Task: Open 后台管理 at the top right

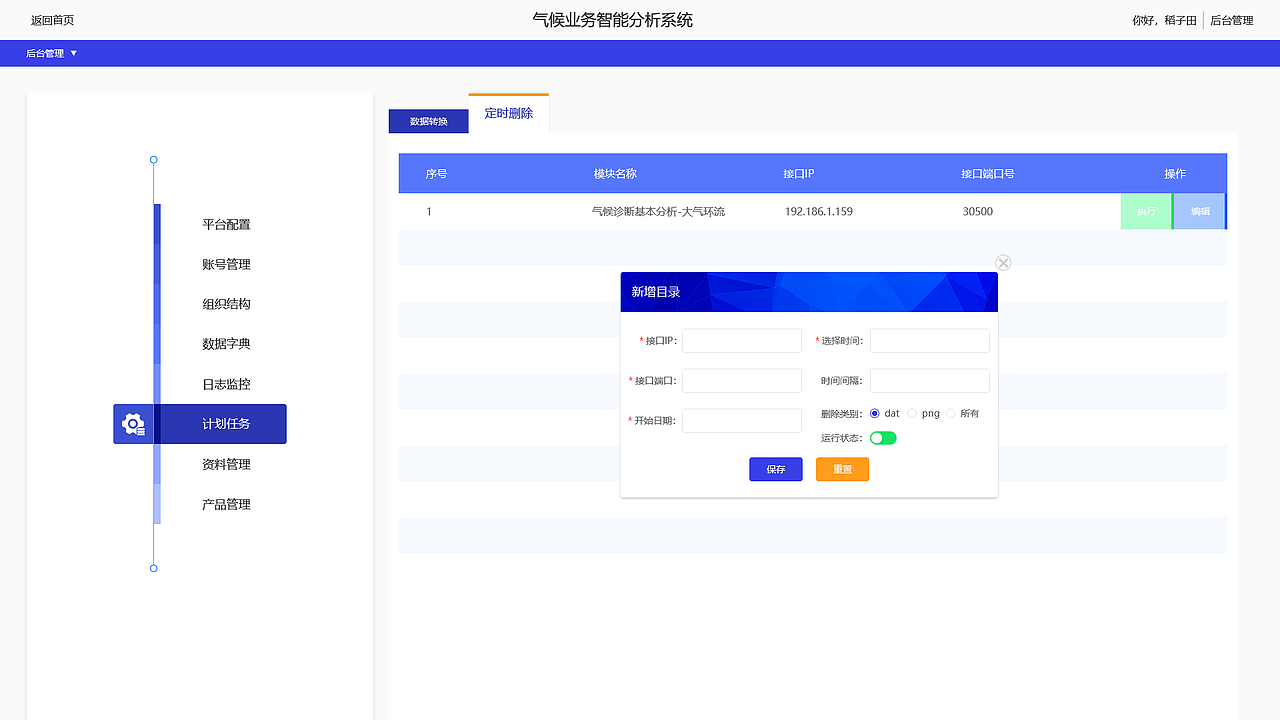Action: [1231, 19]
